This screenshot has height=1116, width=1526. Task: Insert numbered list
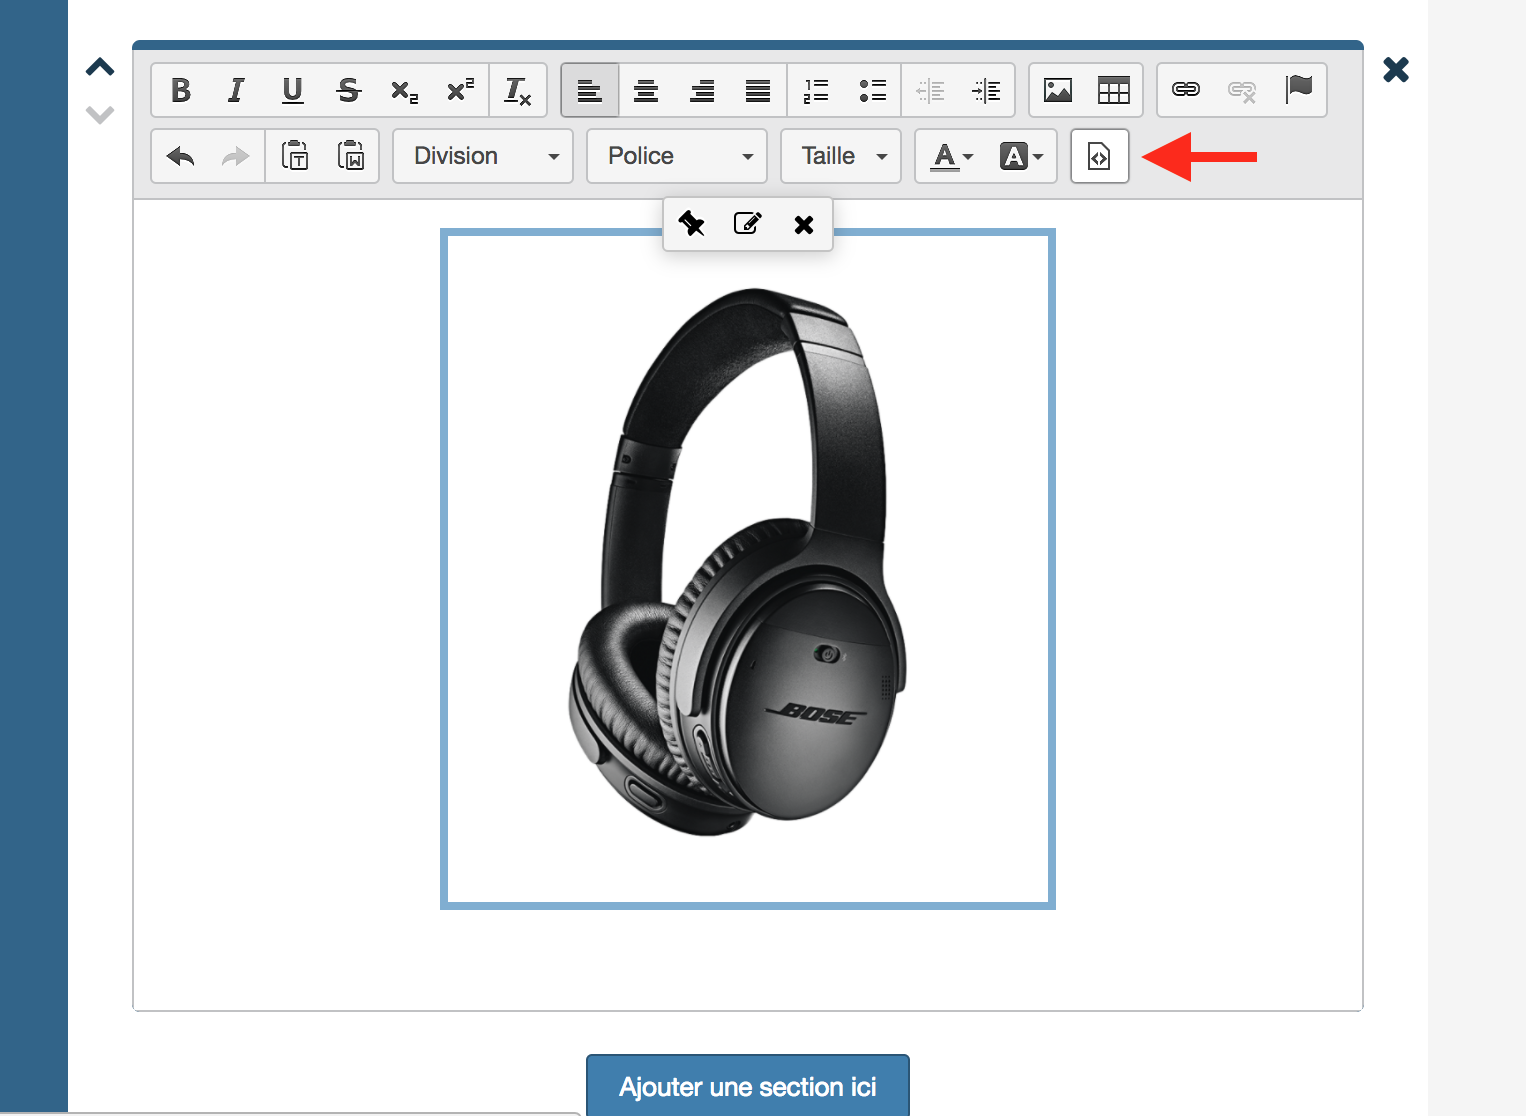point(816,90)
